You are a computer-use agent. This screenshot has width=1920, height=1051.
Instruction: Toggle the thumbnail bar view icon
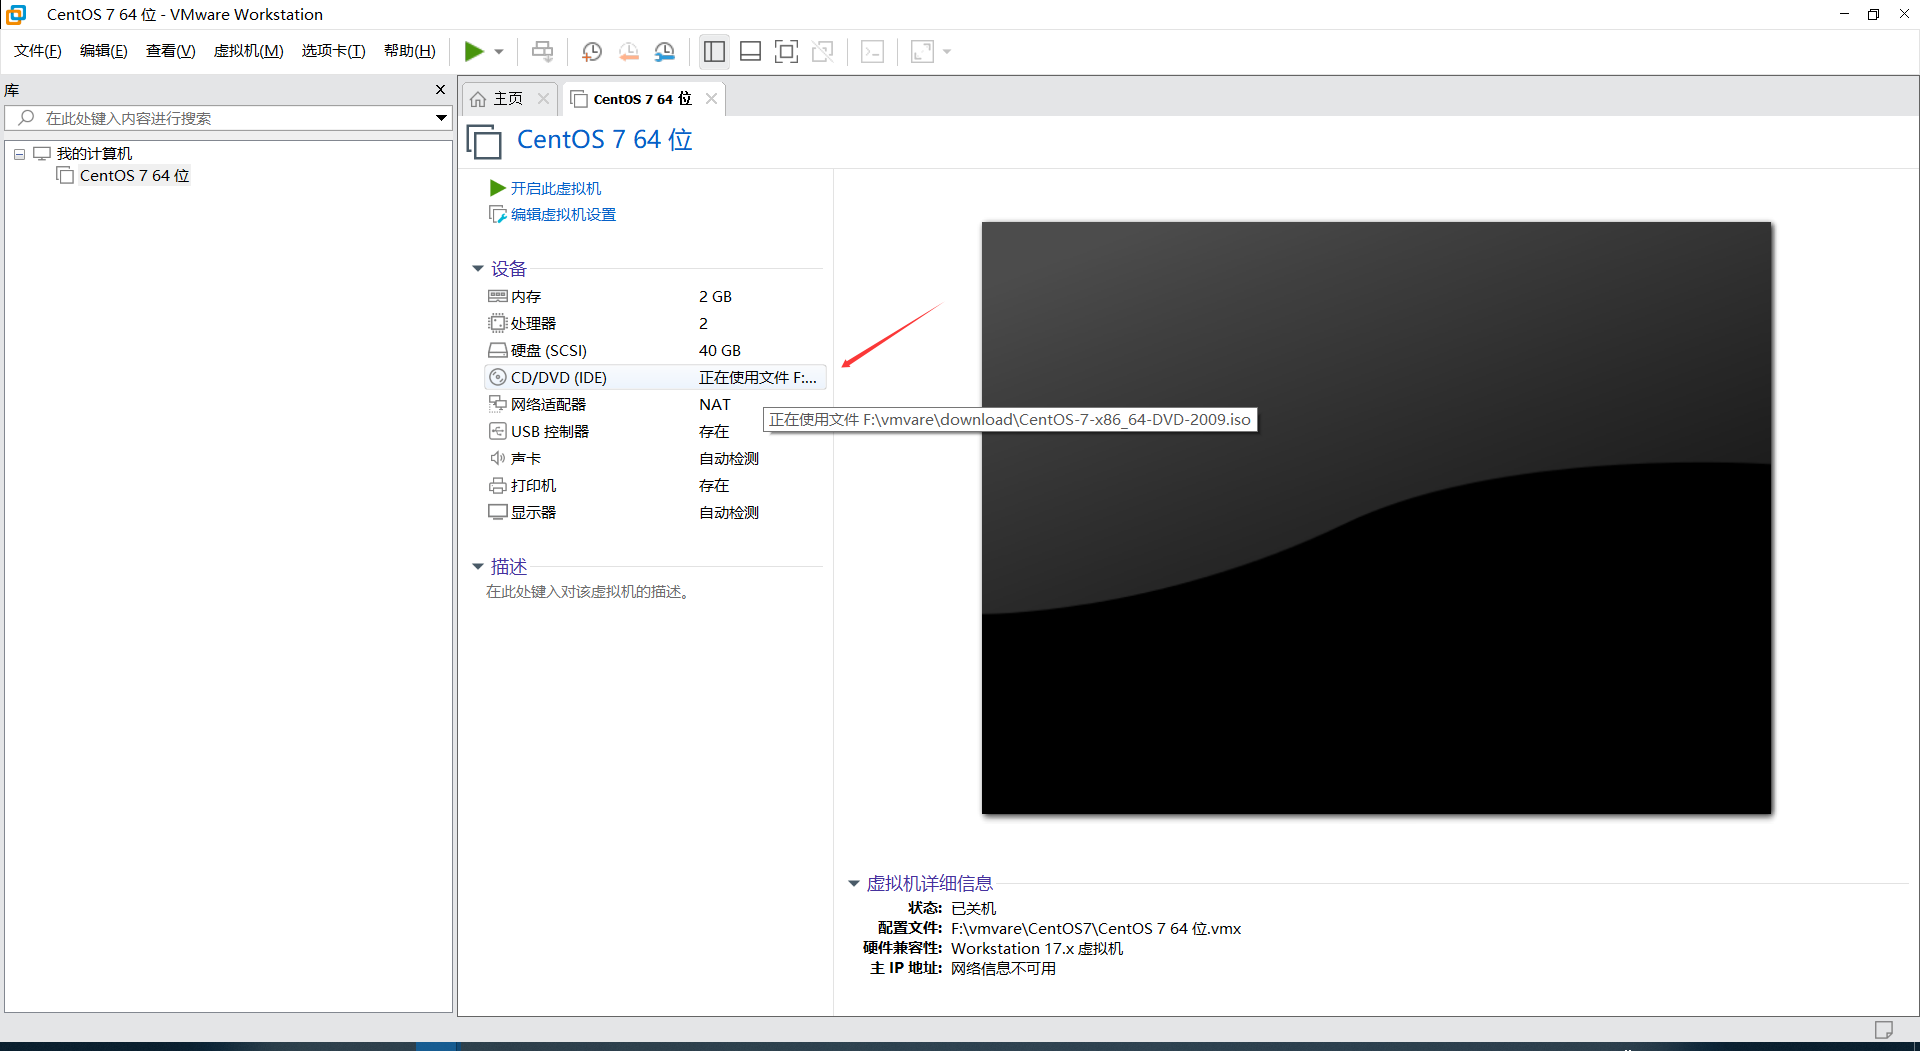[x=750, y=51]
